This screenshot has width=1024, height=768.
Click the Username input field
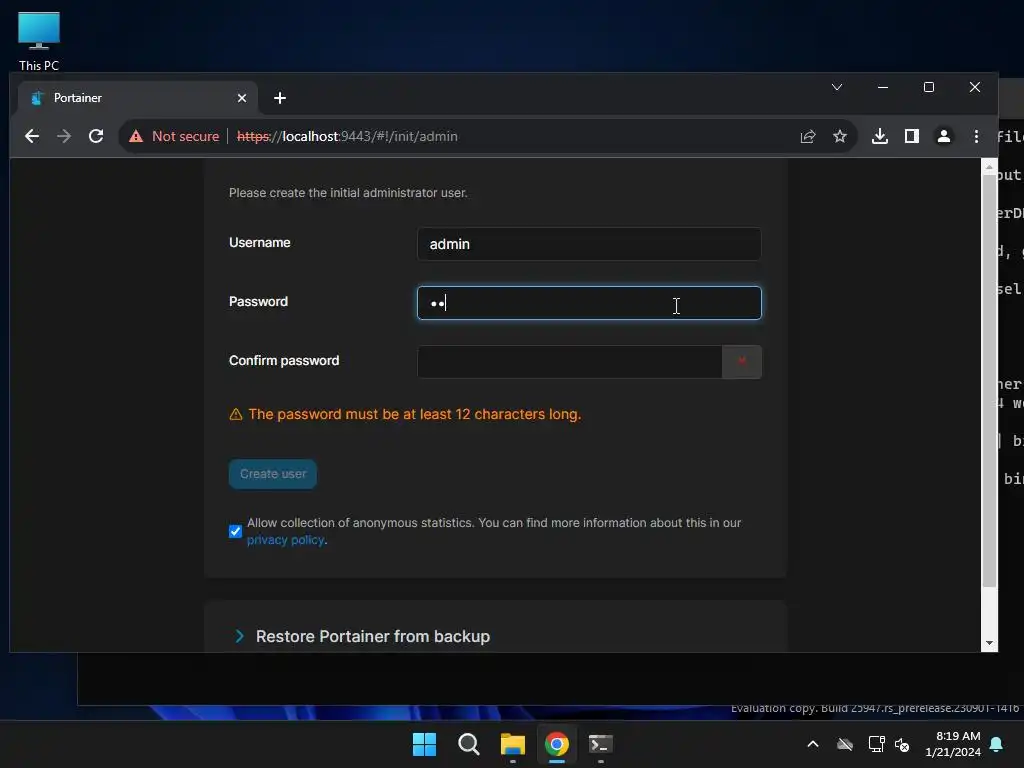point(589,244)
